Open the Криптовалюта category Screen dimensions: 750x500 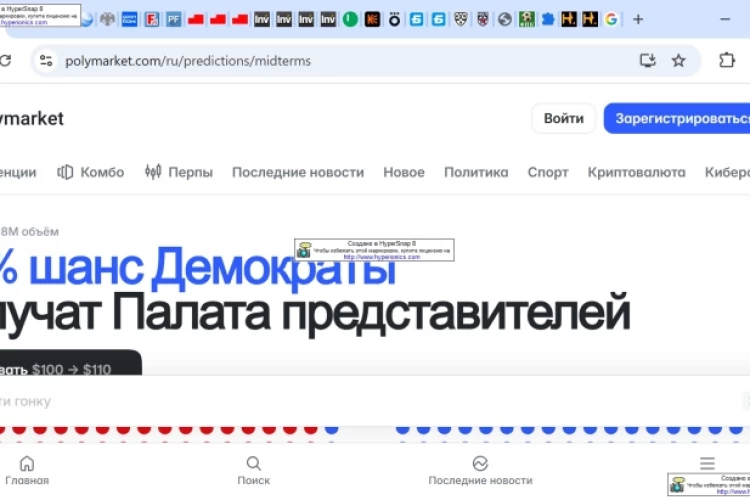(636, 172)
